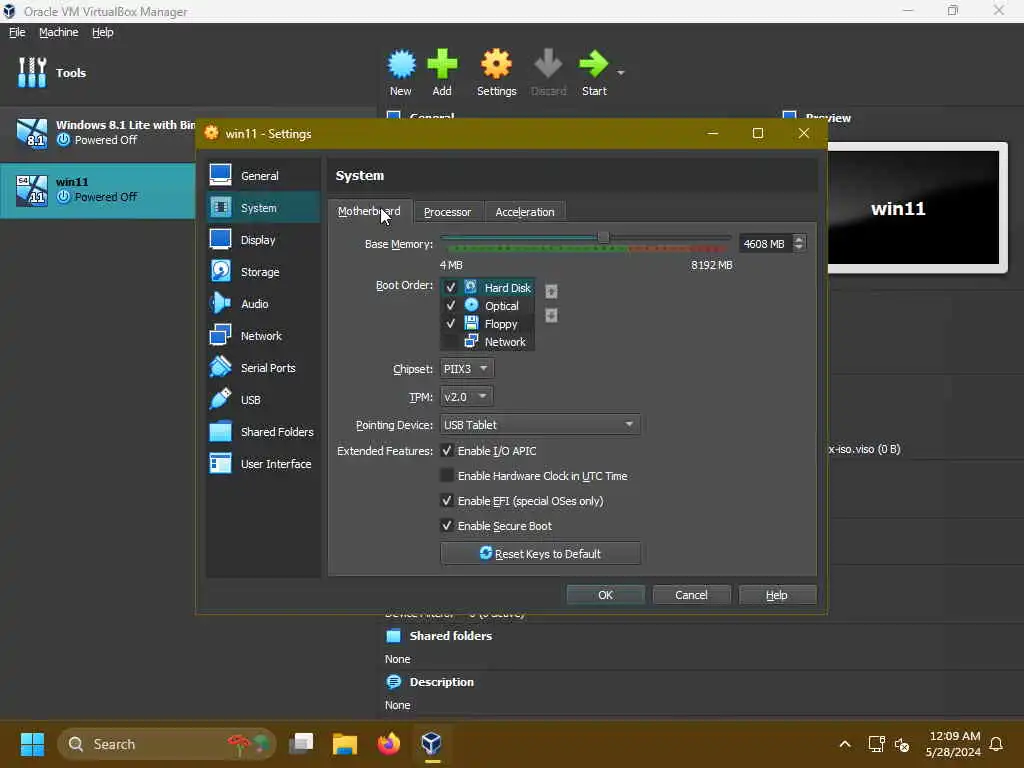Open the Pointing Device dropdown
Screen dimensions: 1024x768
[x=540, y=424]
